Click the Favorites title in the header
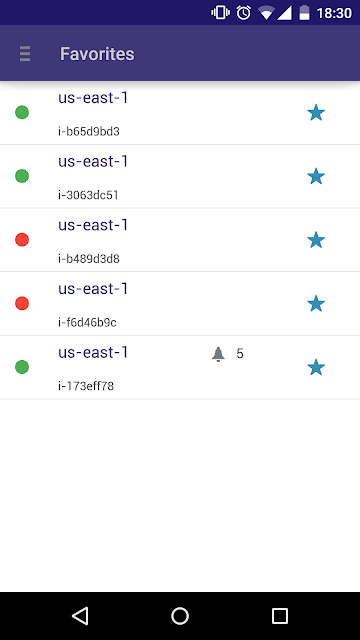 (x=97, y=54)
